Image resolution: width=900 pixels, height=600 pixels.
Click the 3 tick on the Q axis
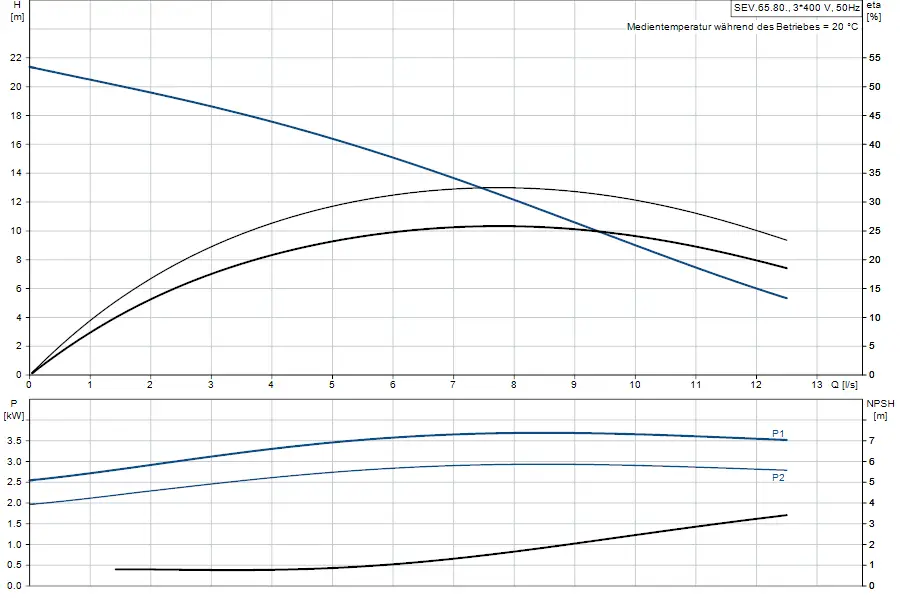(x=211, y=385)
